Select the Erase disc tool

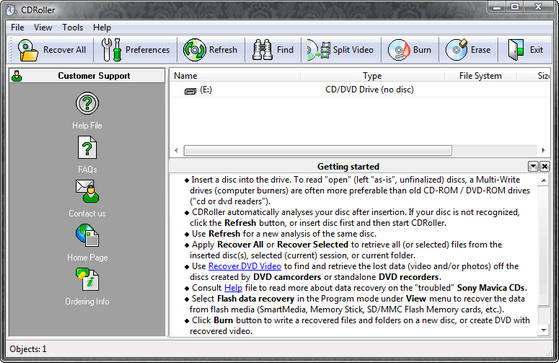456,50
